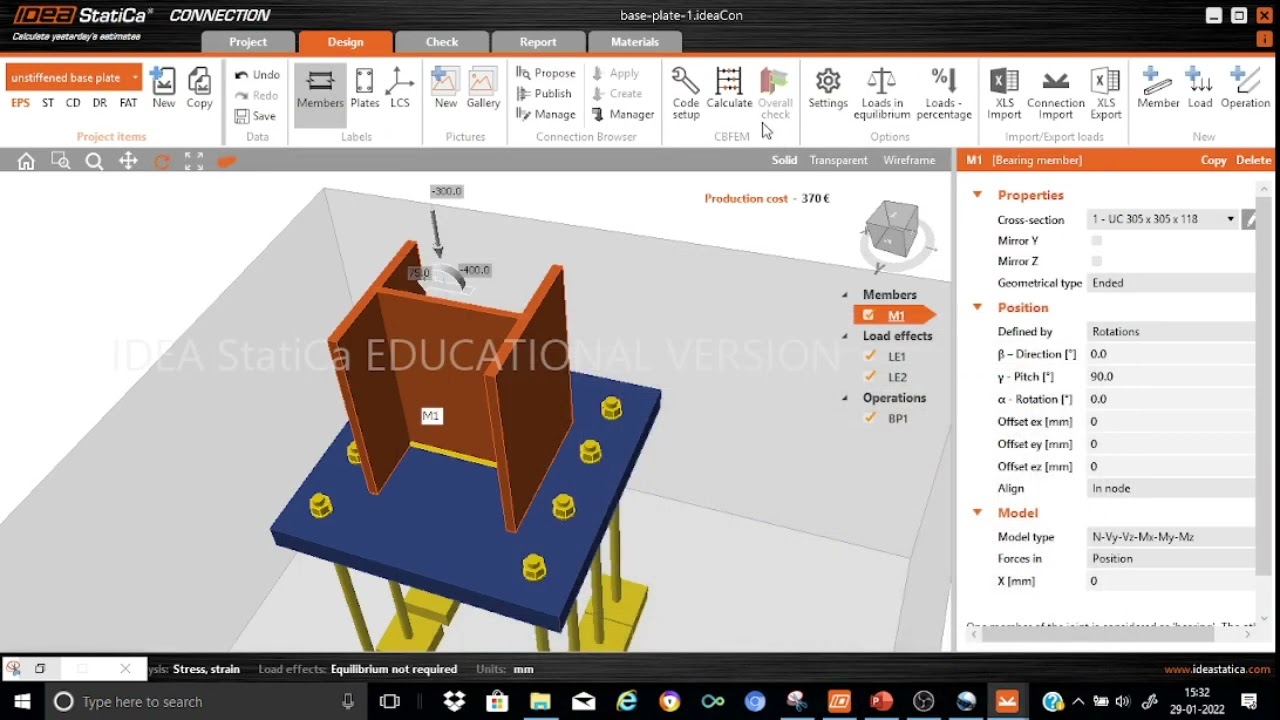This screenshot has width=1280, height=720.
Task: Select the ST analysis type
Action: (x=48, y=103)
